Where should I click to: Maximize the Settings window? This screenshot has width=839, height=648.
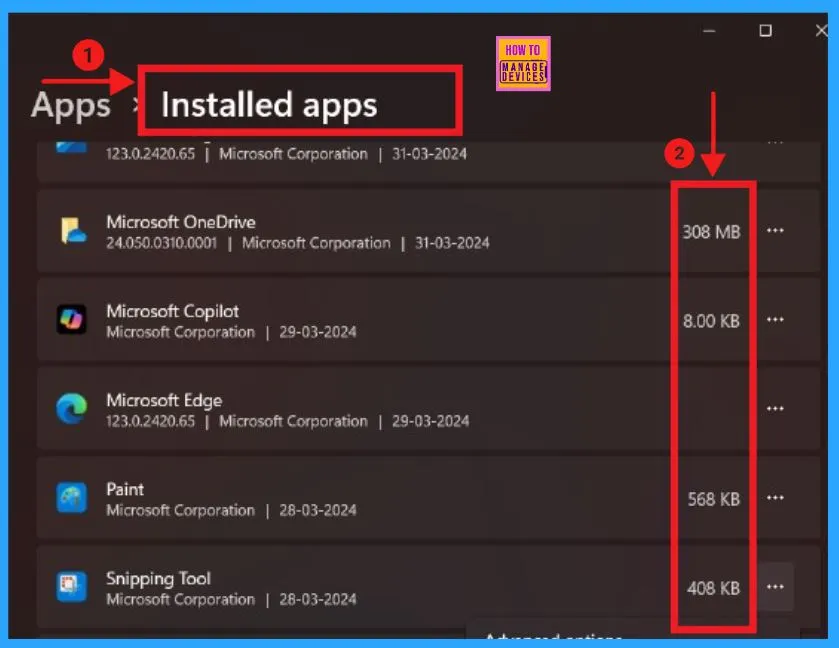click(x=766, y=31)
